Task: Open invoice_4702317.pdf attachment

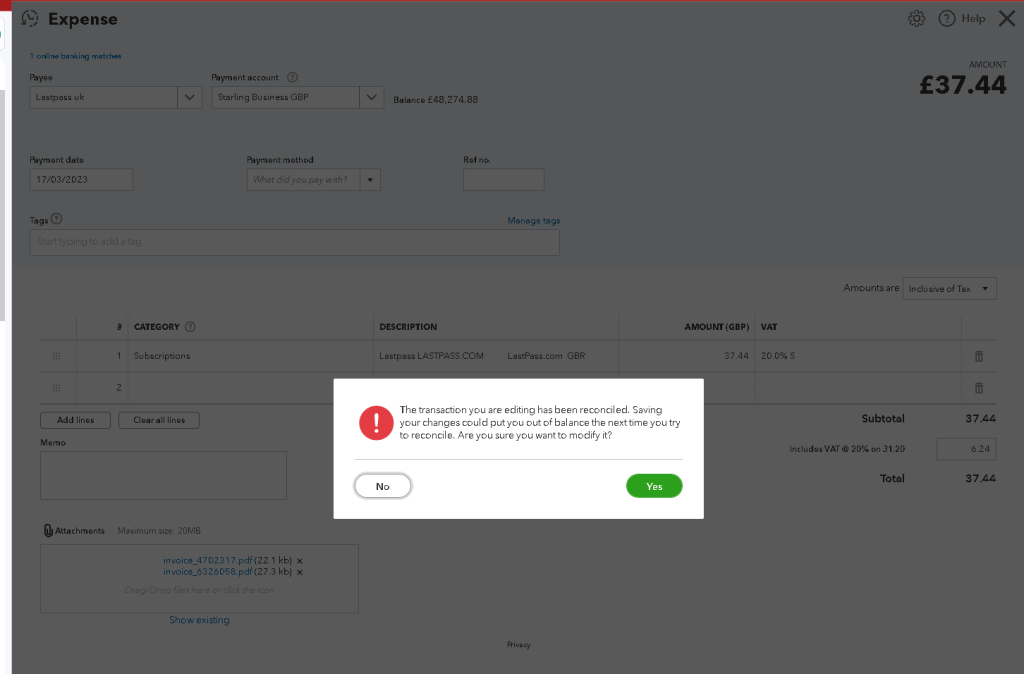Action: click(208, 560)
